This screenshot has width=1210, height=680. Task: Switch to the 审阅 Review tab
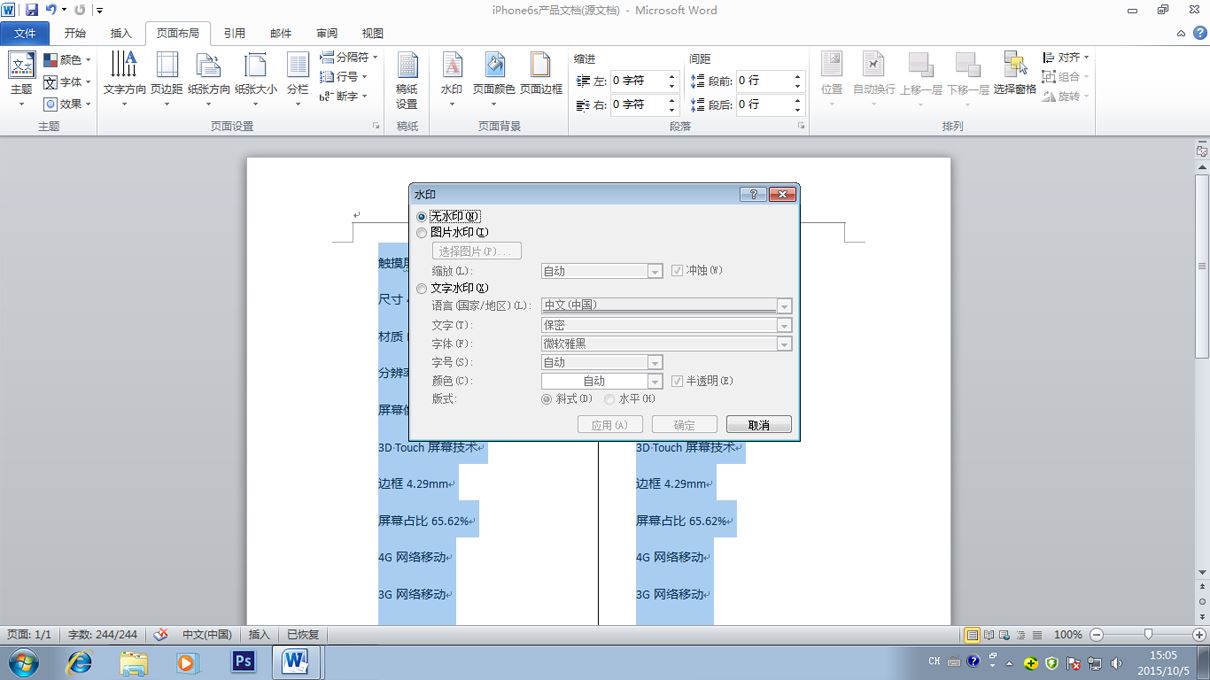pos(327,33)
